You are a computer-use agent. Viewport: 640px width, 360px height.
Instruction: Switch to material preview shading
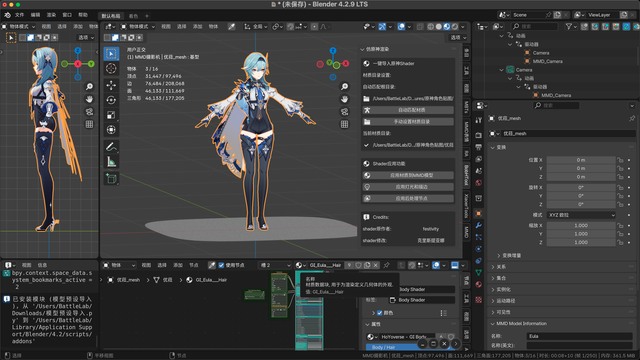[447, 27]
